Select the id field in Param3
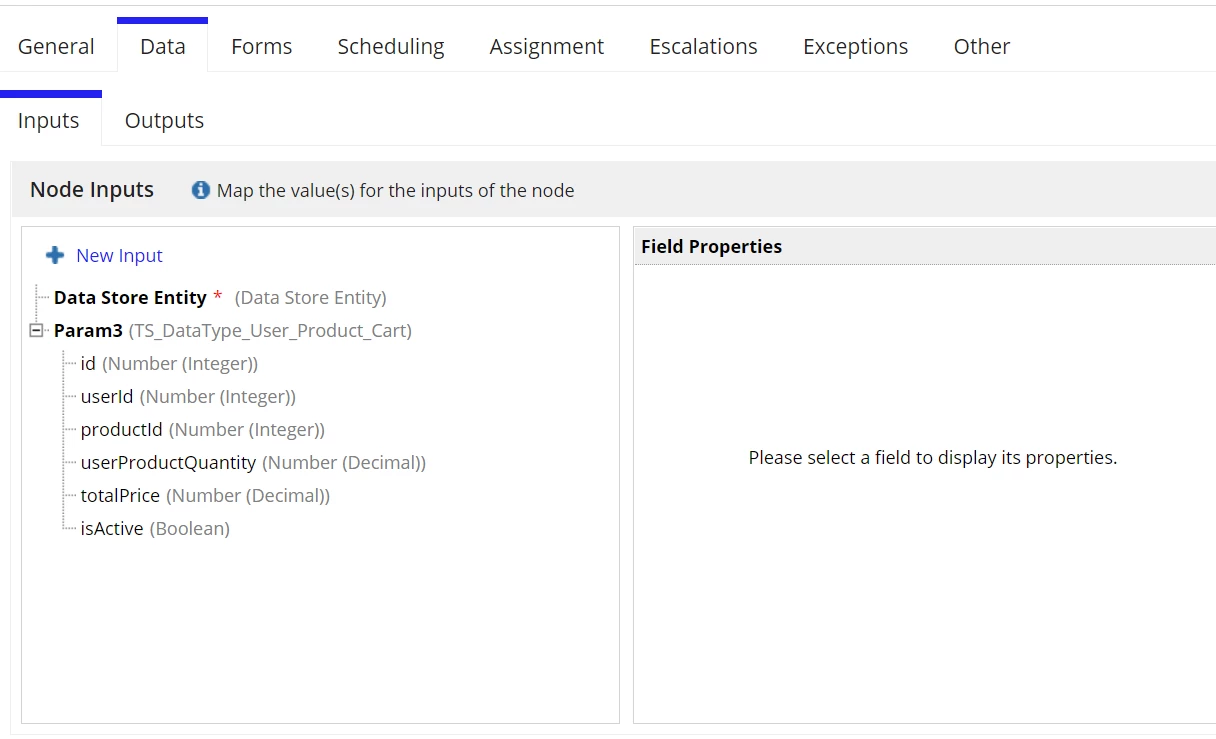Screen dimensions: 1216x739 pos(169,364)
